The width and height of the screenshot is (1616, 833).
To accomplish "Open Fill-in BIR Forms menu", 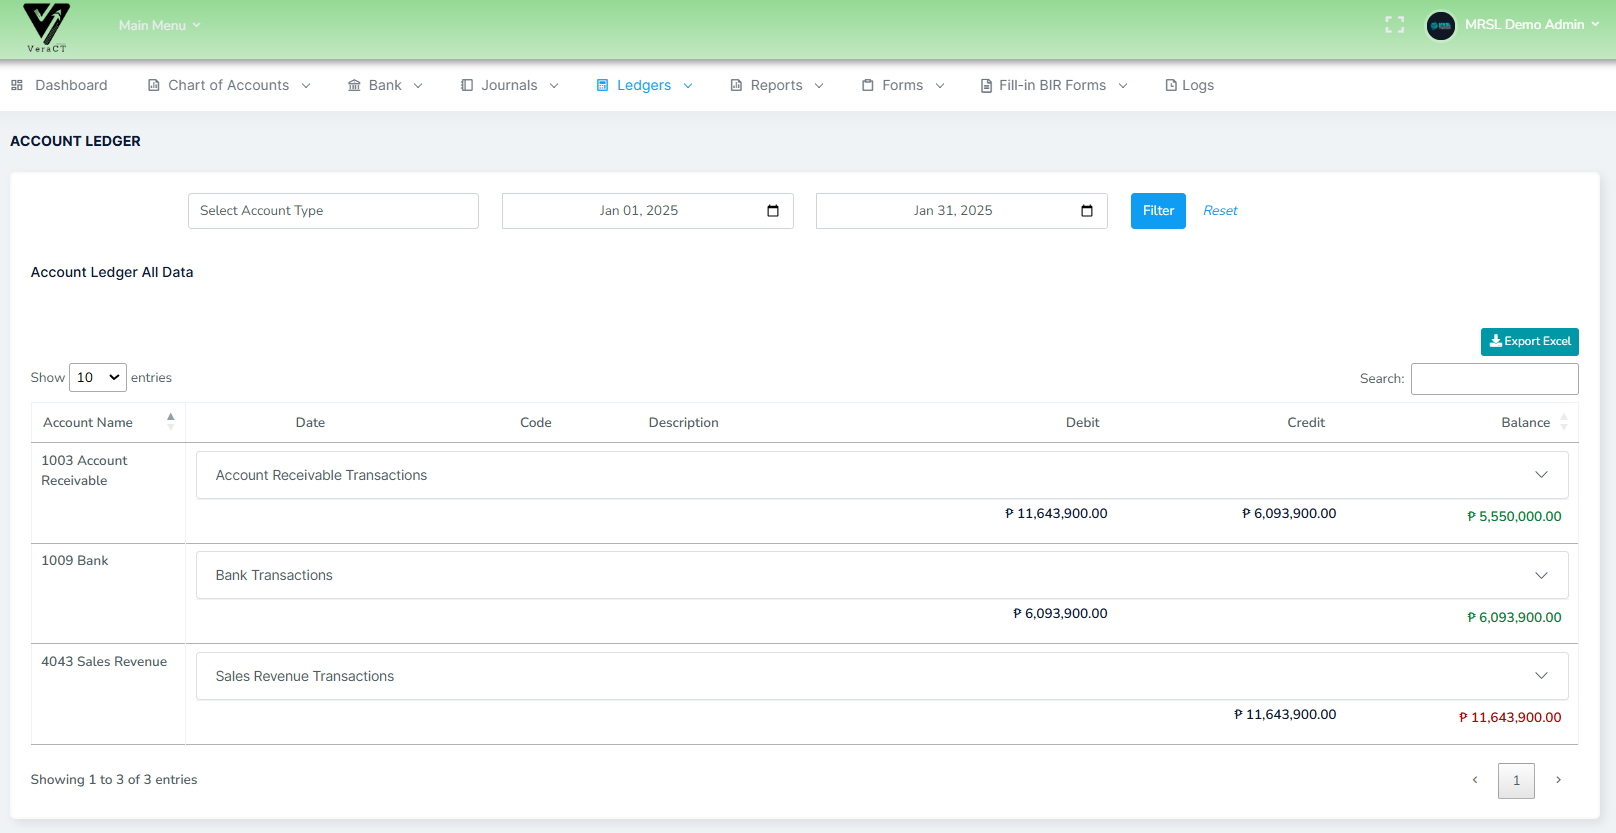I will (1053, 86).
